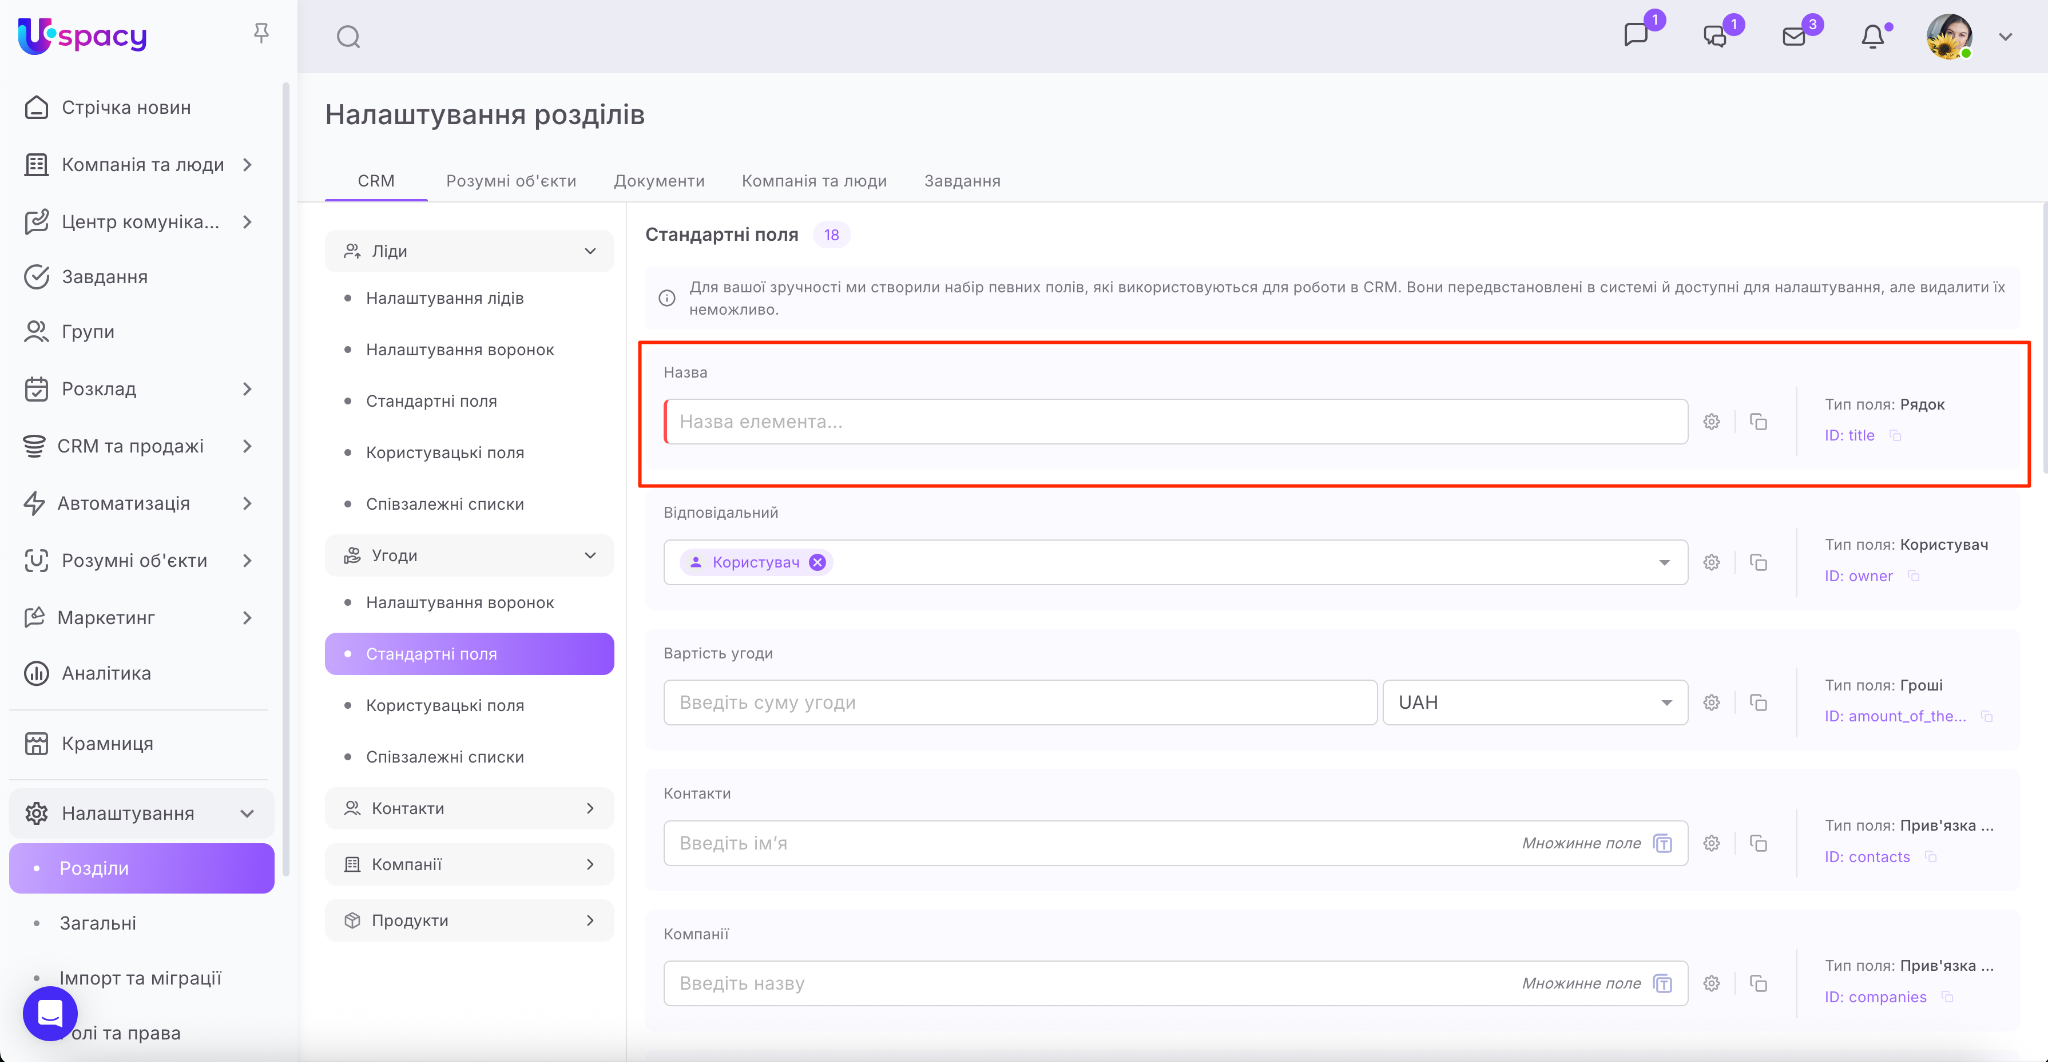Click the Назва елемента input field
This screenshot has width=2048, height=1062.
click(1176, 422)
